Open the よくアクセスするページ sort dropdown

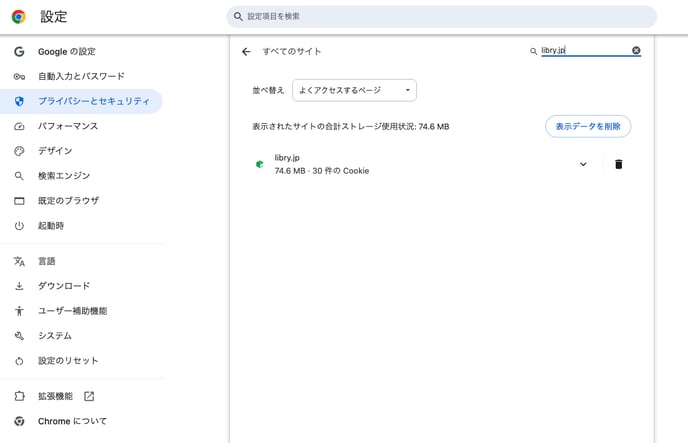355,90
